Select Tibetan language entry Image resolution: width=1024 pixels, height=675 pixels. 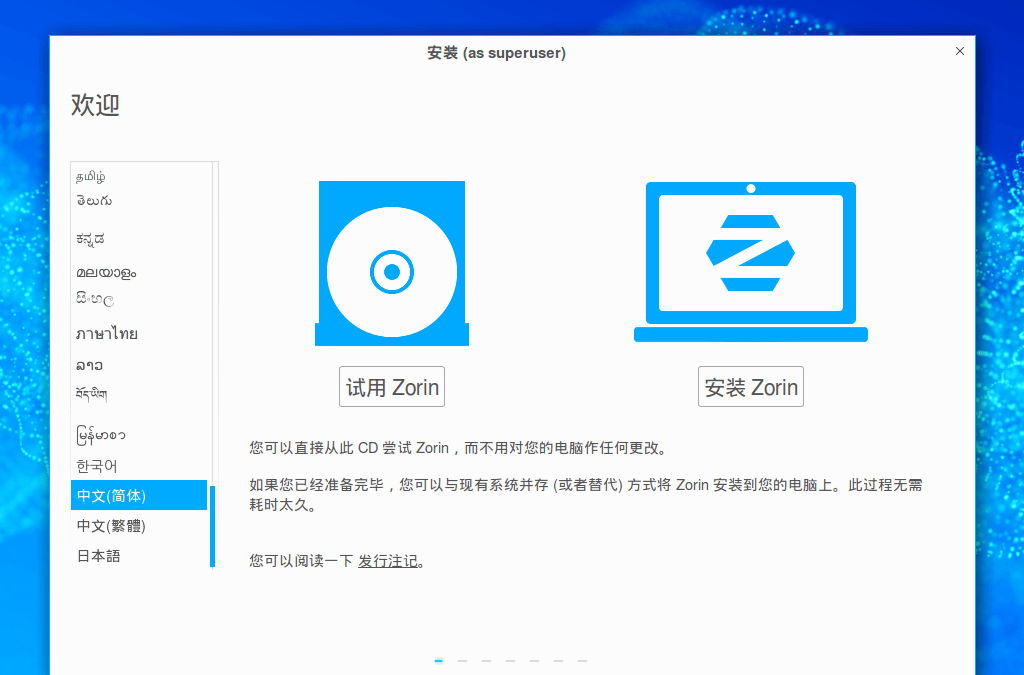(138, 394)
